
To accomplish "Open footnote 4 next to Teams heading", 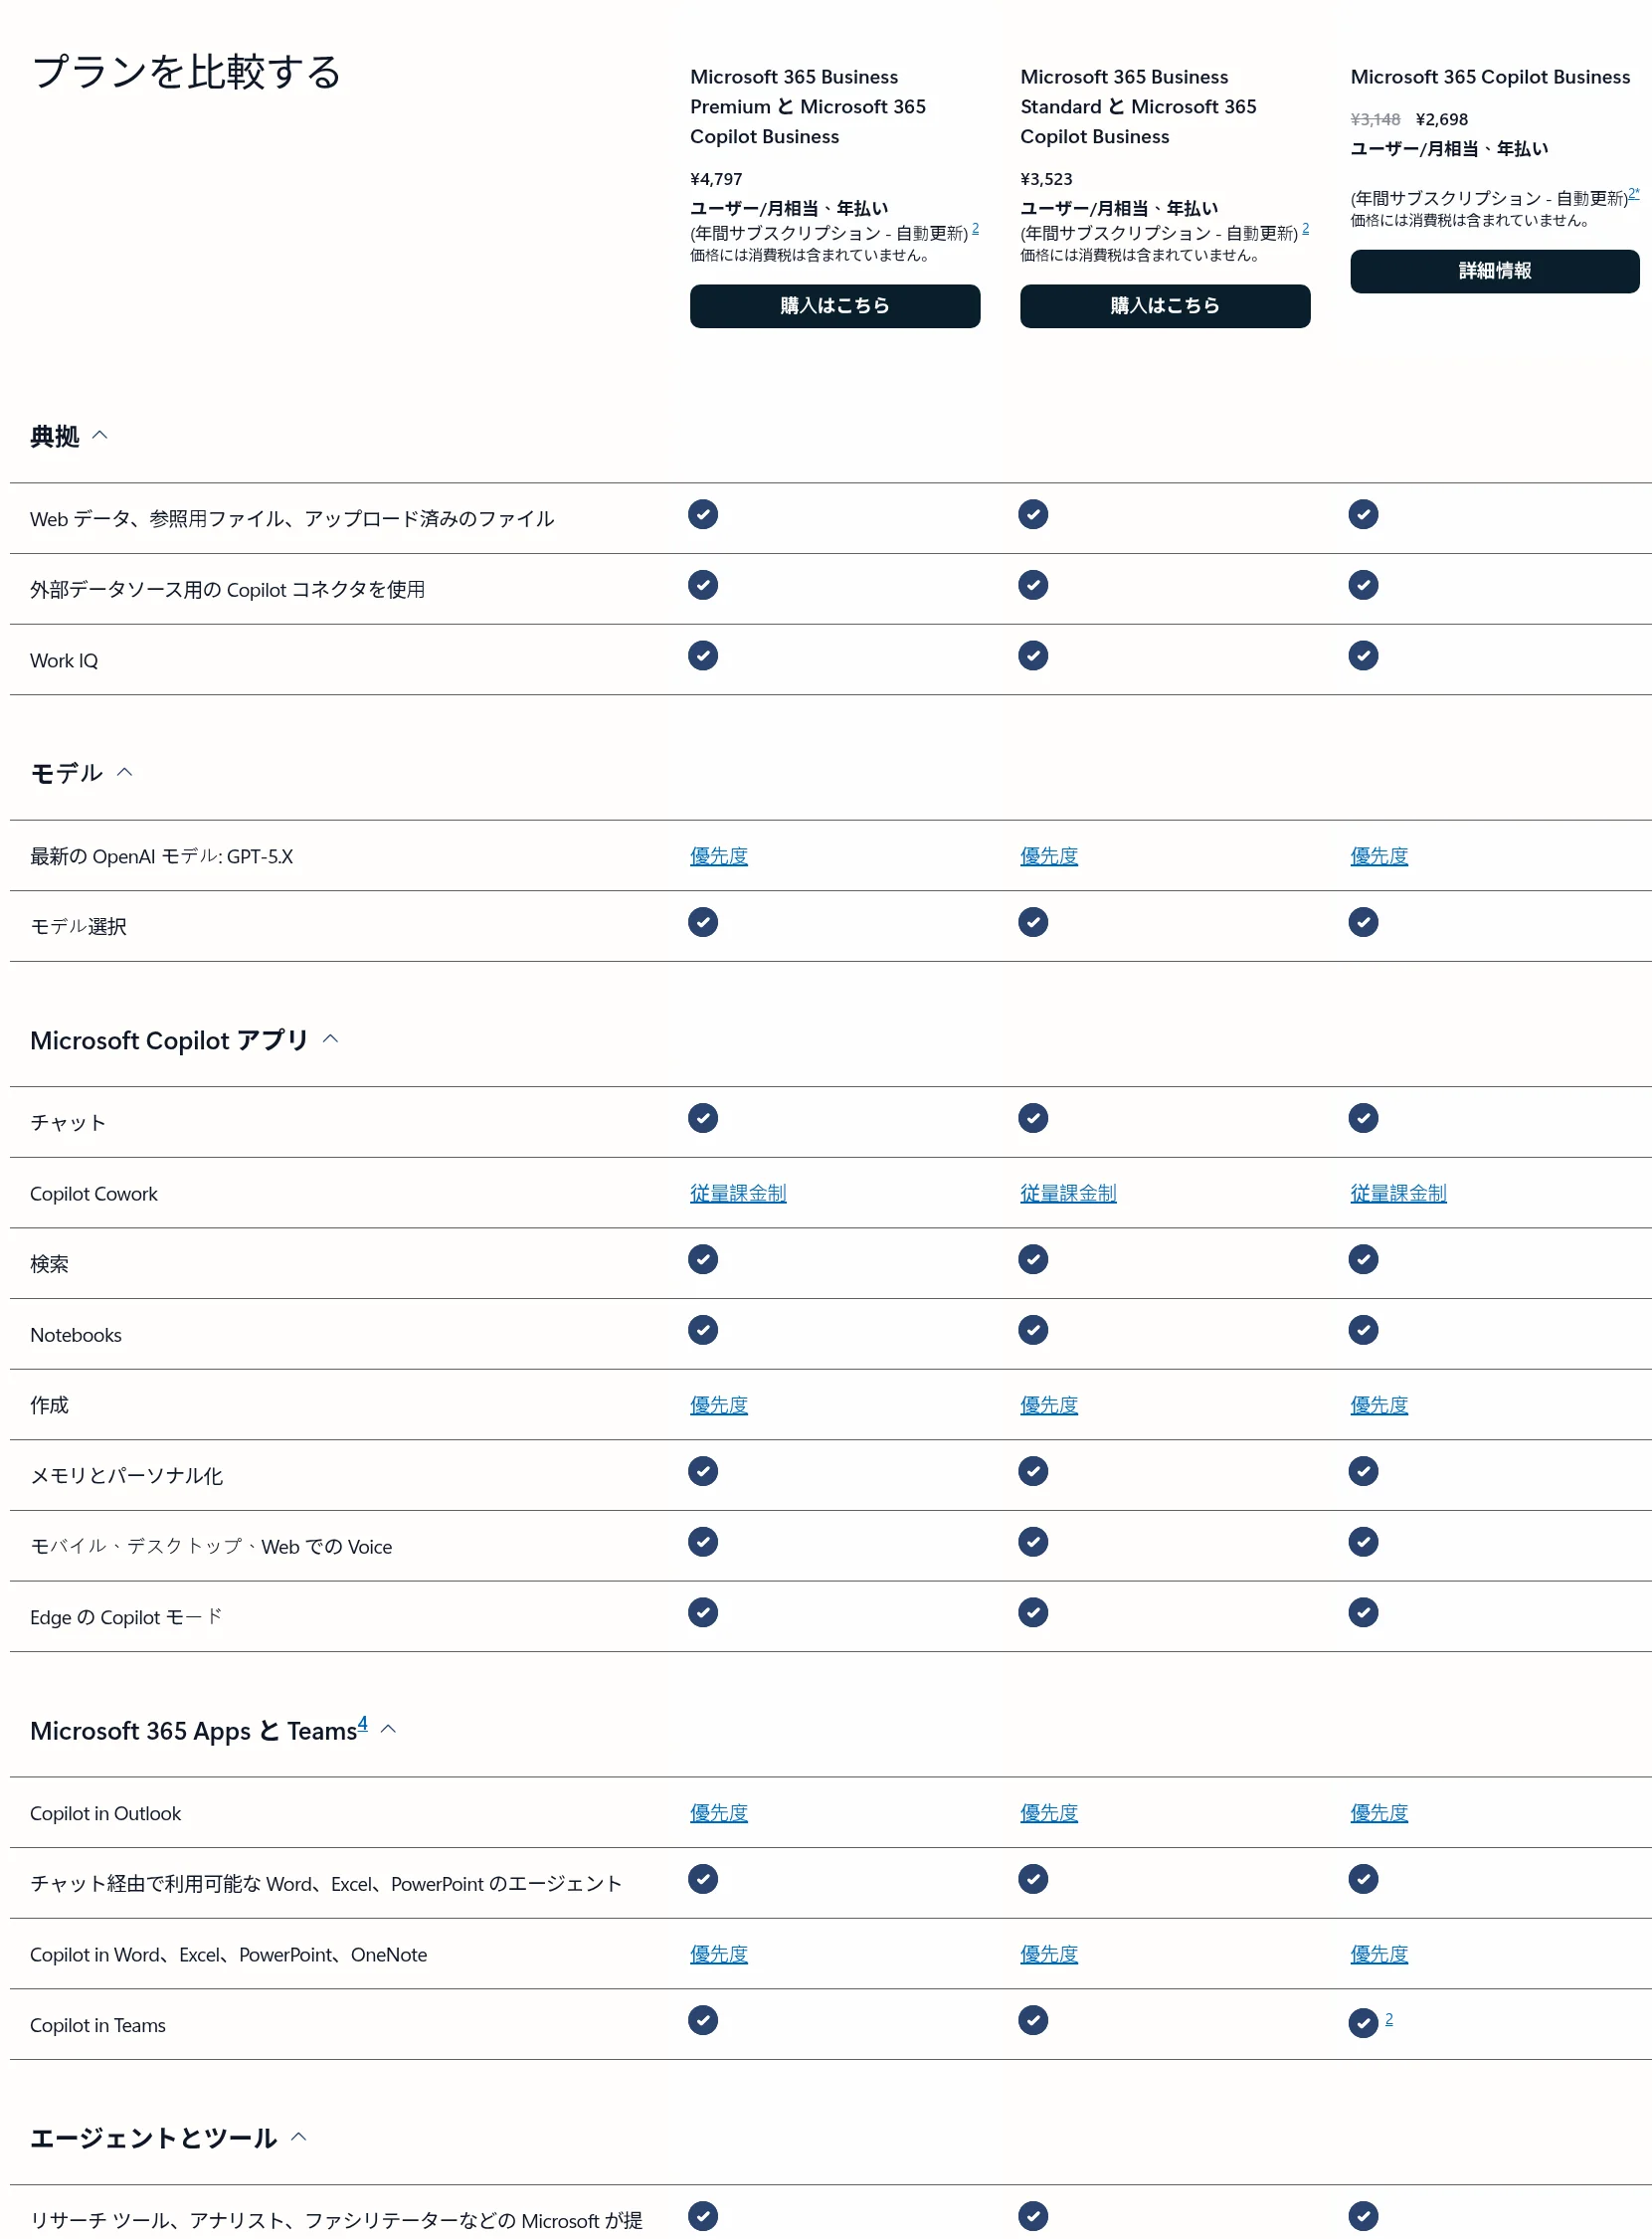I will (362, 1723).
